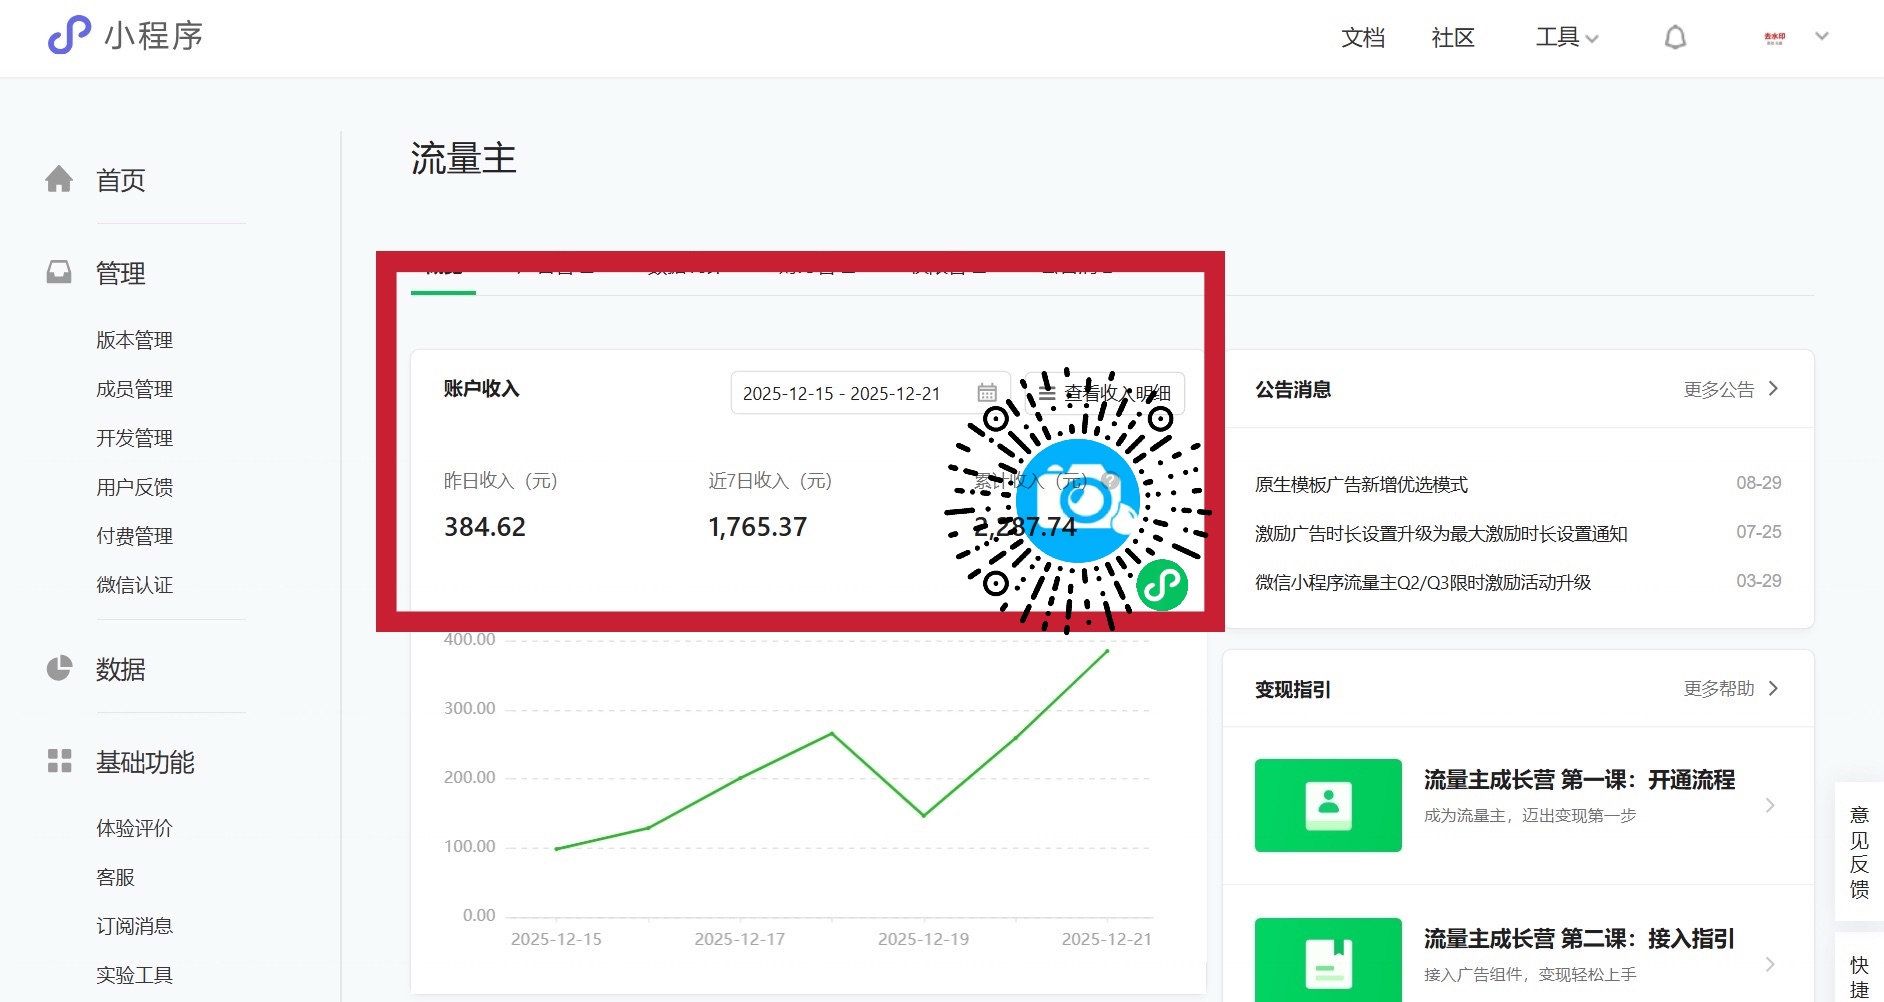Click the 首页 home icon

tap(59, 179)
